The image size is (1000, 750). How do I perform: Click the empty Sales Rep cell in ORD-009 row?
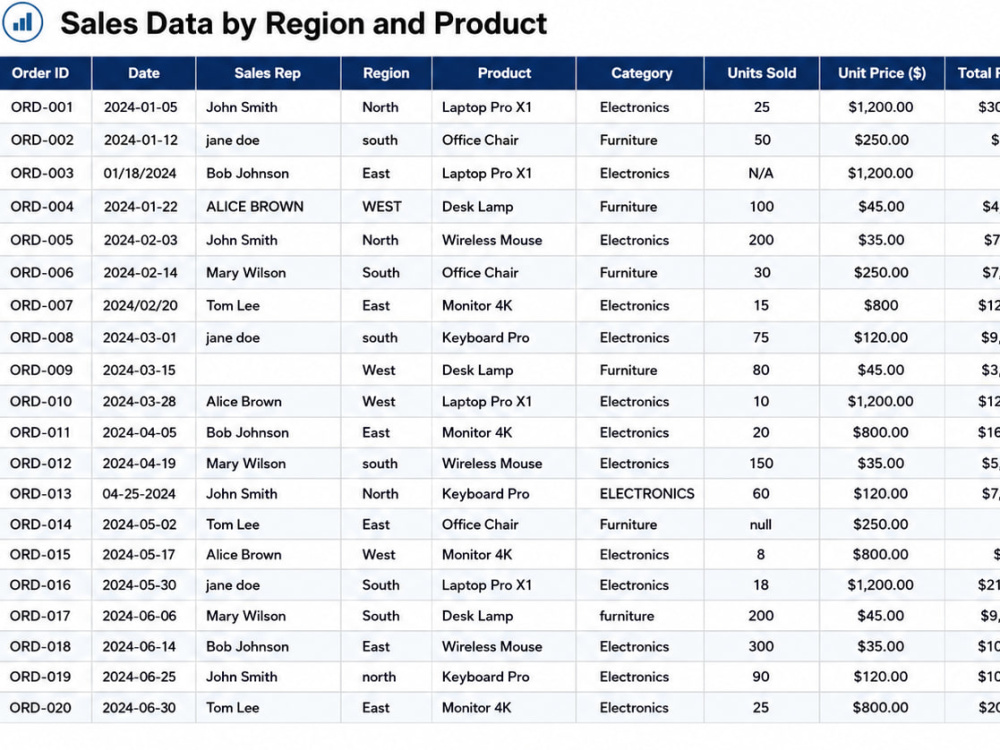[x=268, y=370]
